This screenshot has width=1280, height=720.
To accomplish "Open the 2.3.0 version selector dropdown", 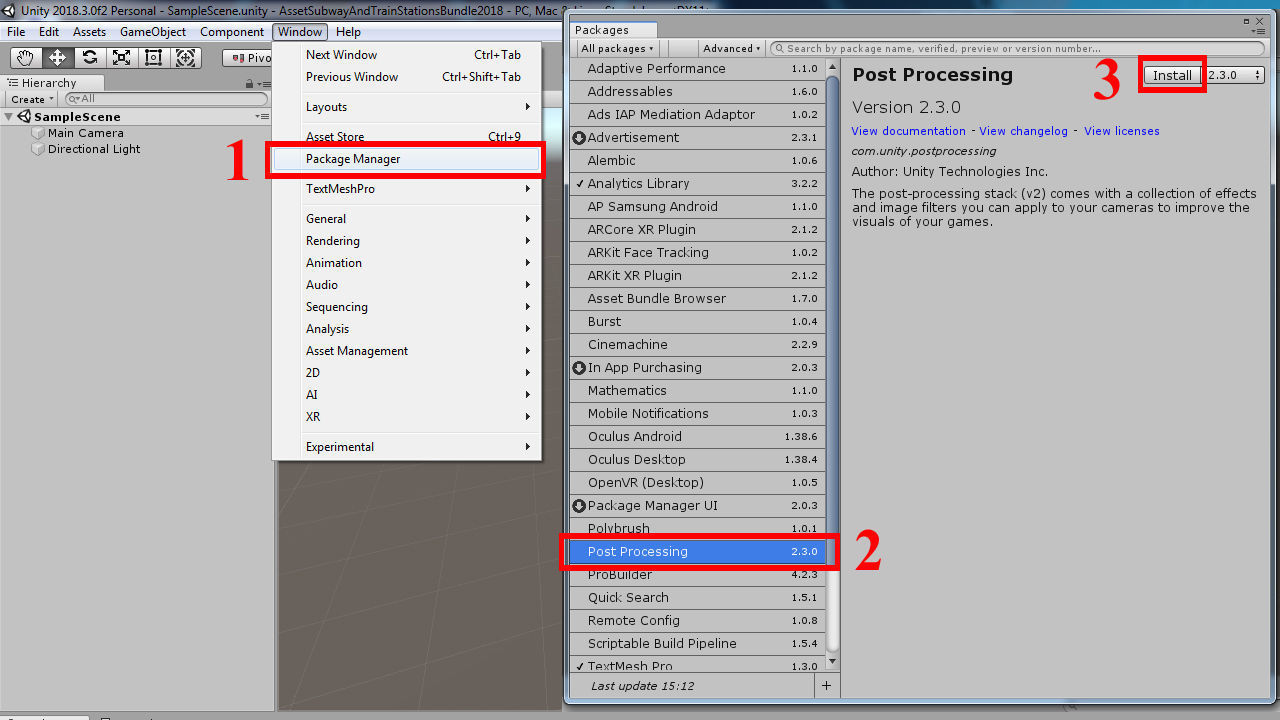I will [x=1234, y=75].
